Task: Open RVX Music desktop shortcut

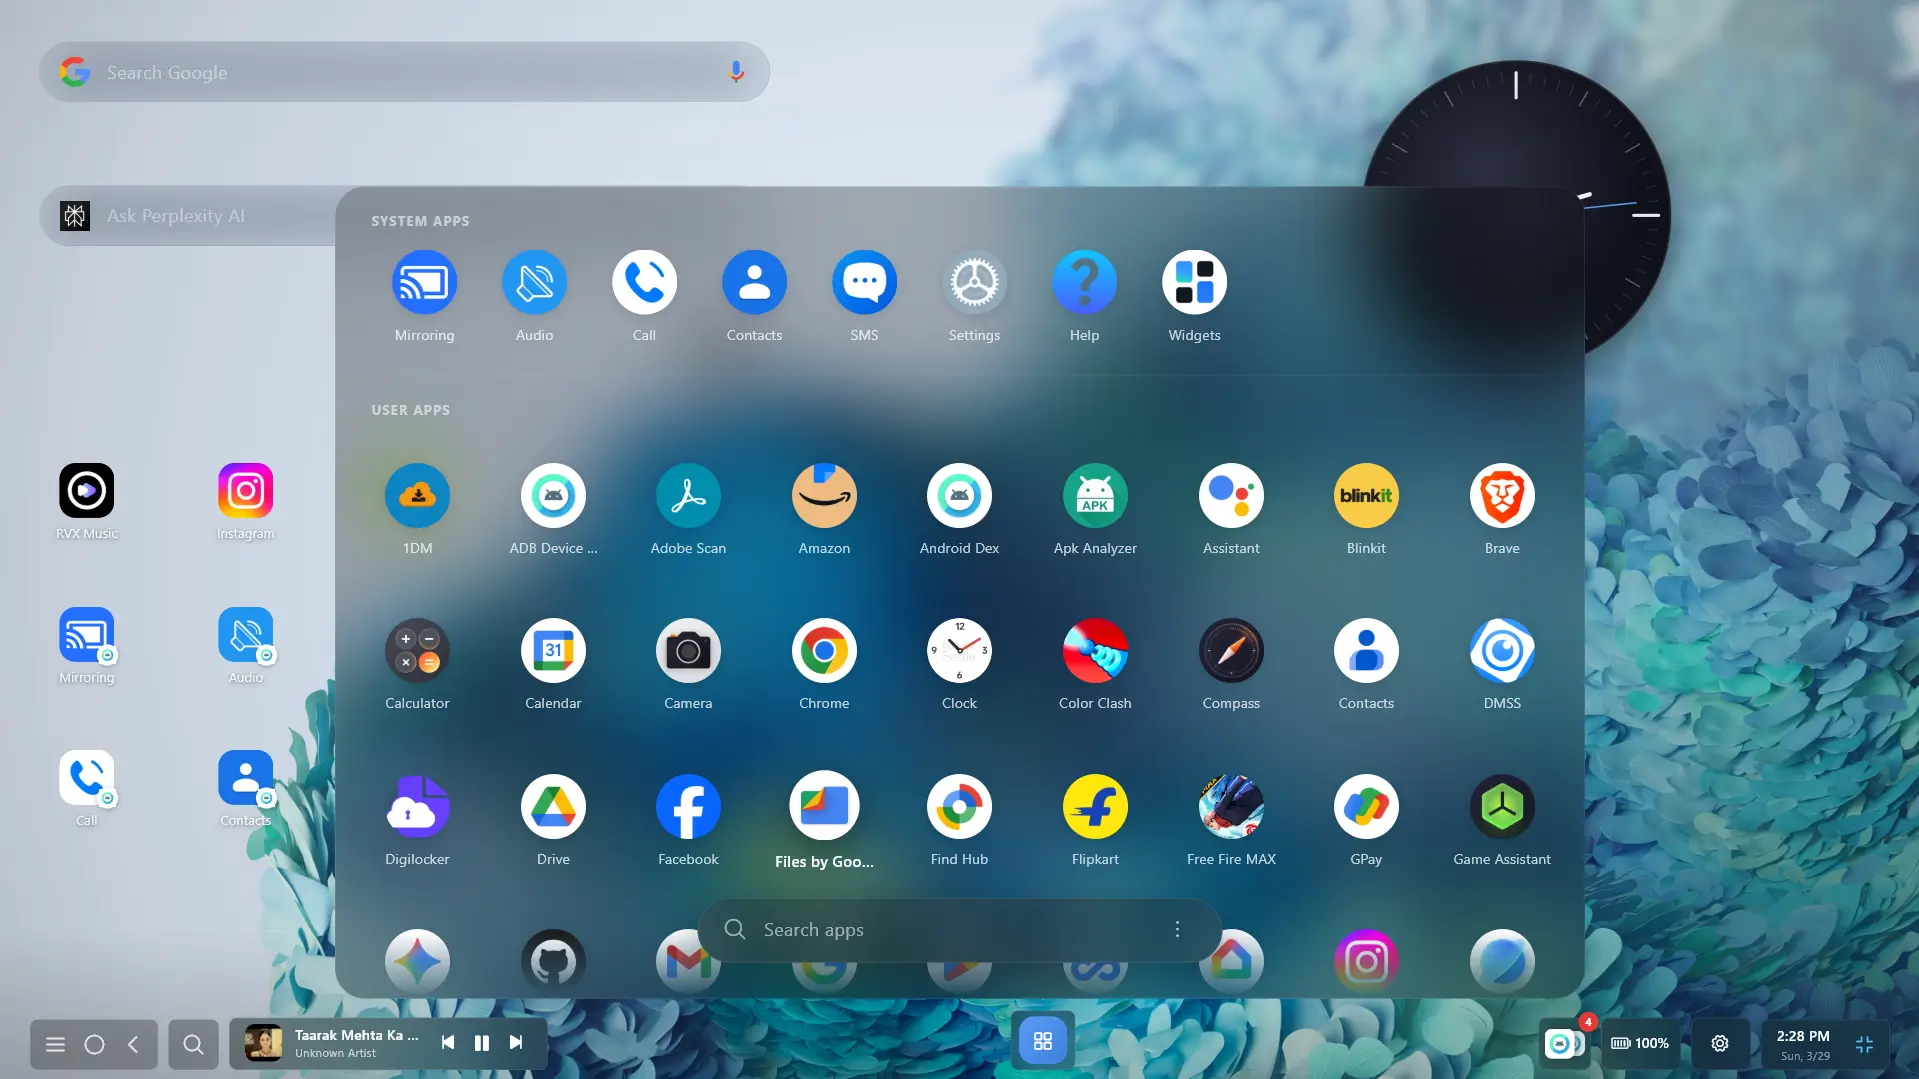Action: pos(87,491)
